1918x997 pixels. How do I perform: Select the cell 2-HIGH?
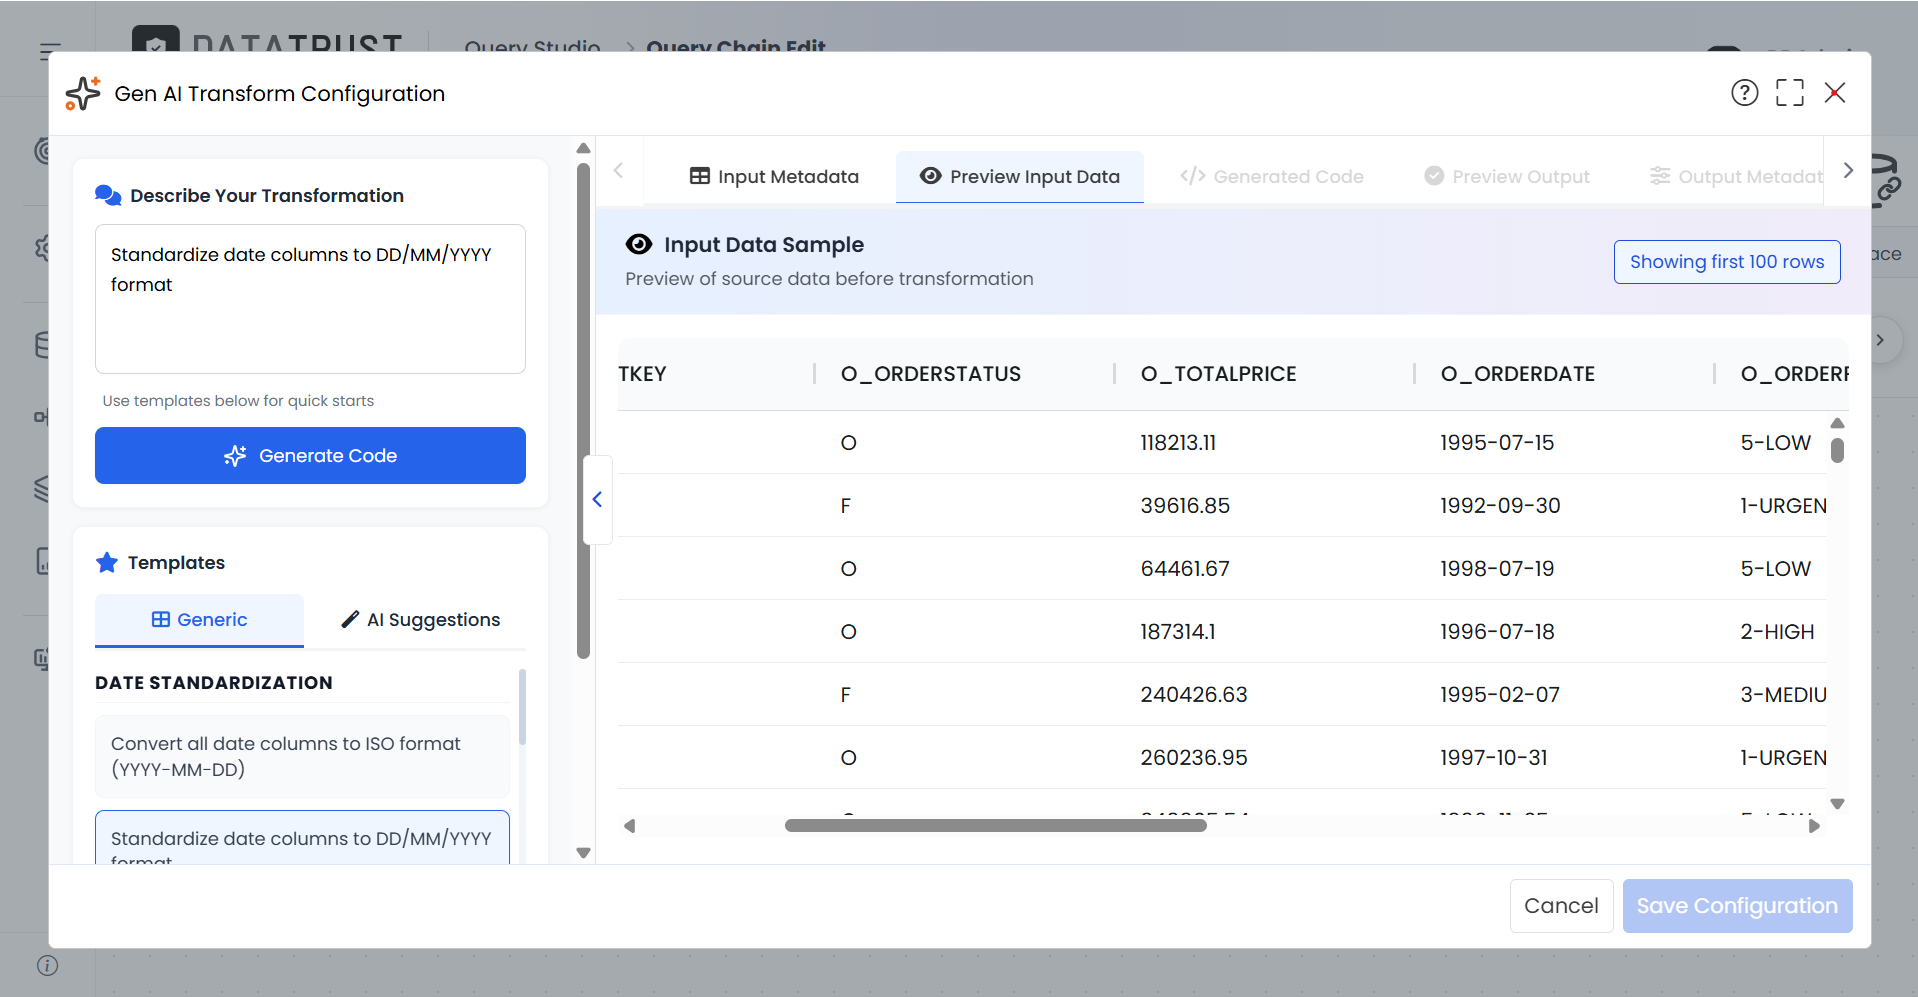pyautogui.click(x=1777, y=632)
